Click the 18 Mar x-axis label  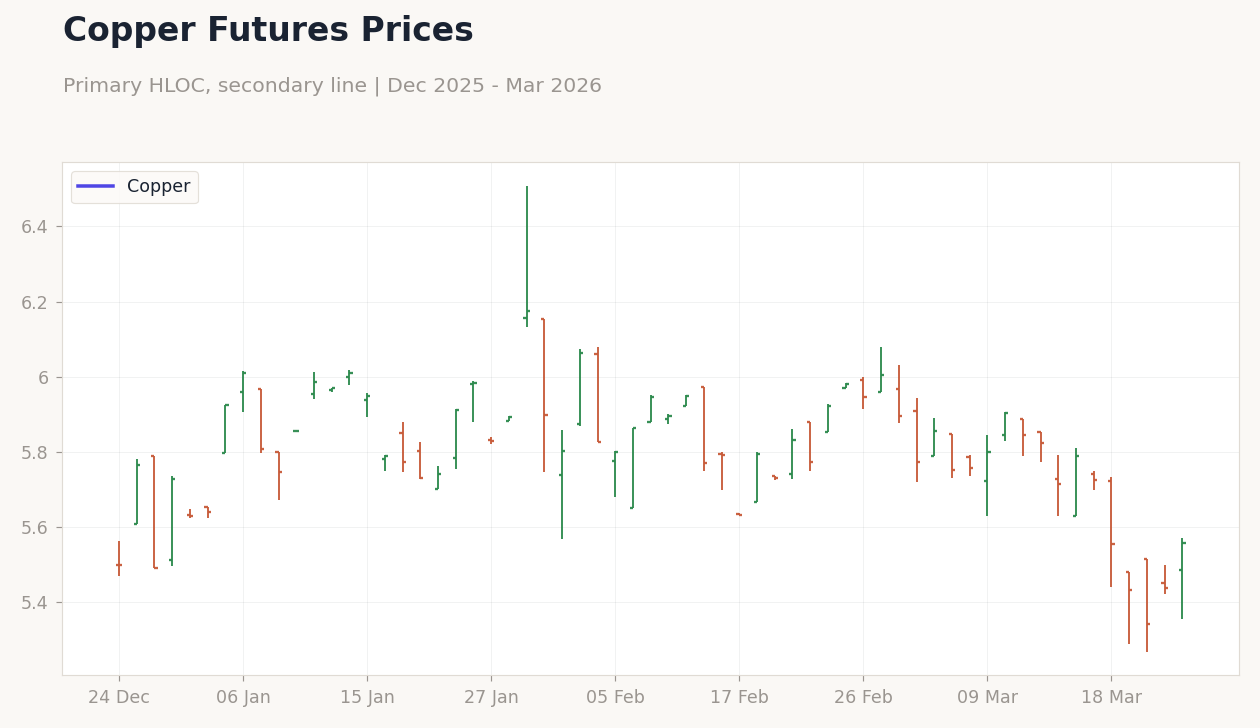pos(1111,698)
